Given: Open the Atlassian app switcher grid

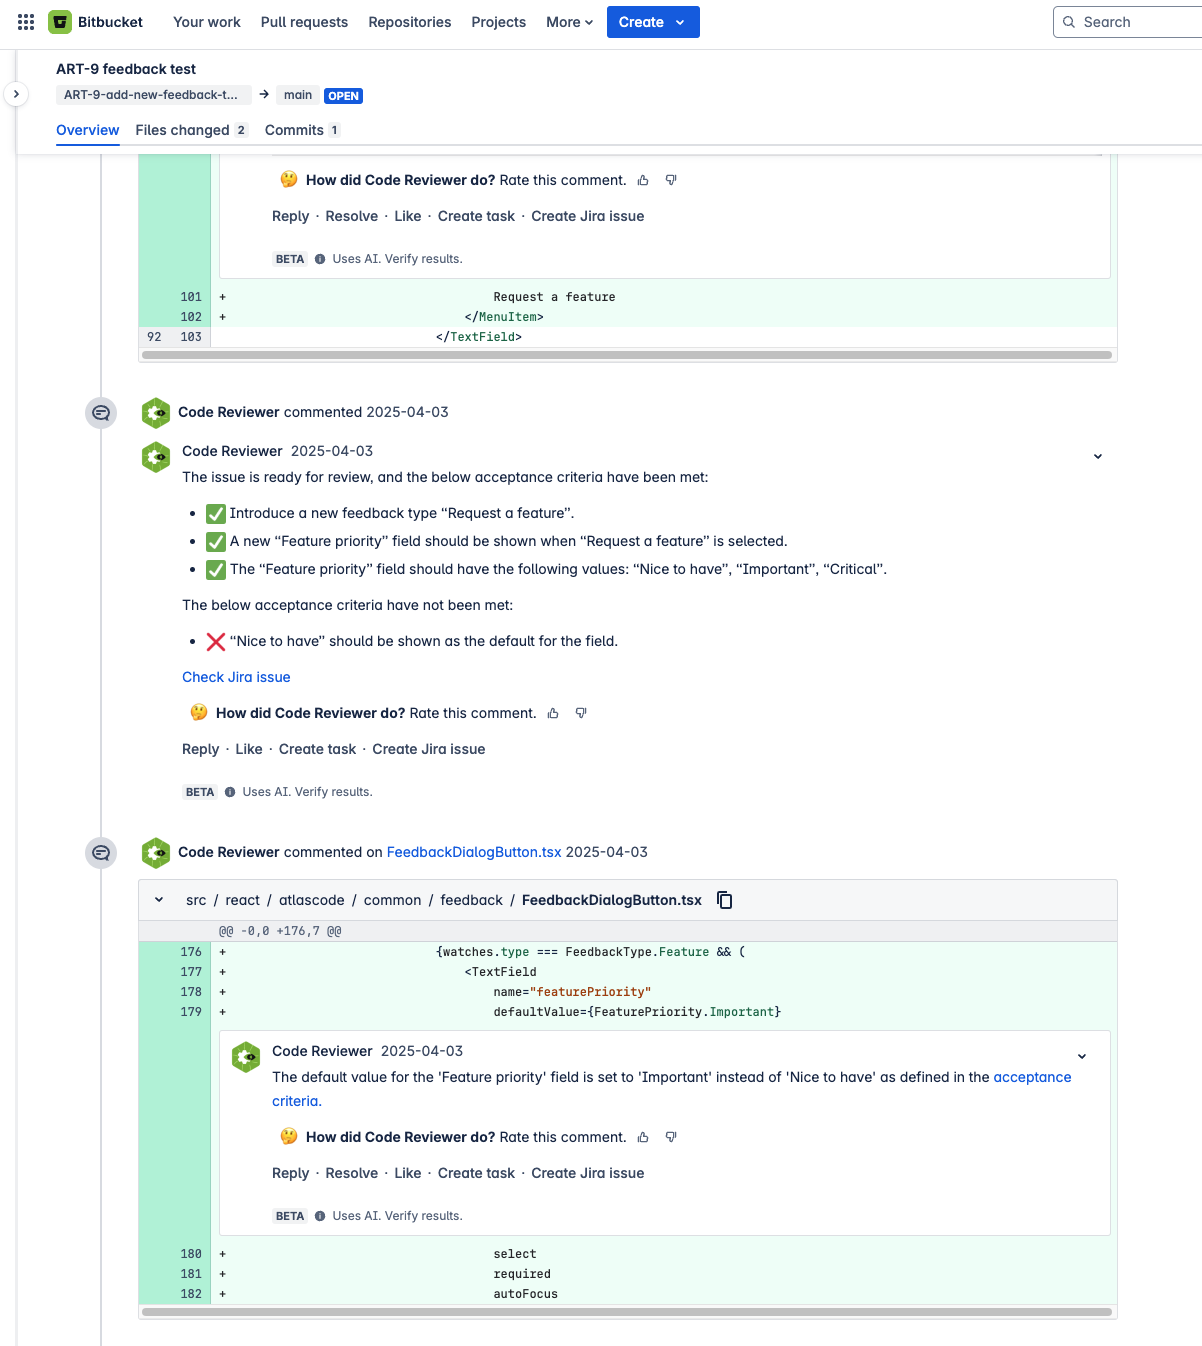Looking at the screenshot, I should point(25,21).
